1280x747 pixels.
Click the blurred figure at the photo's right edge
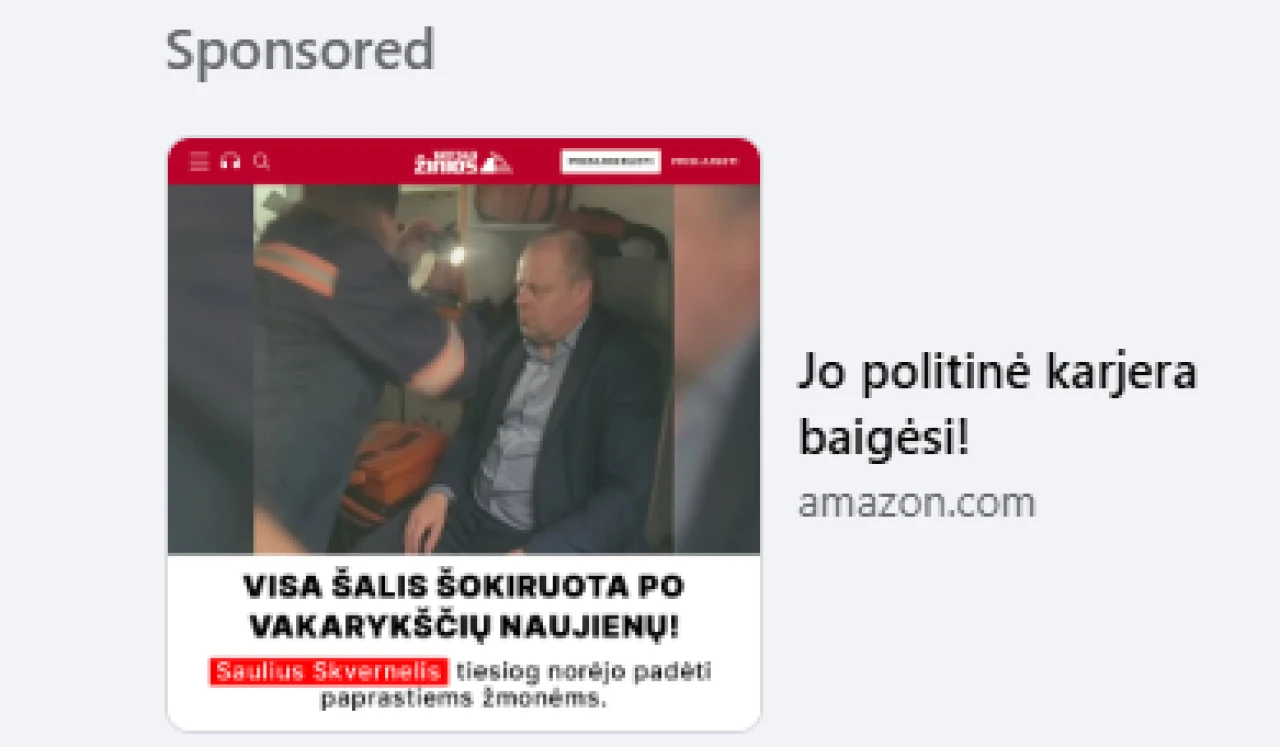[x=717, y=369]
